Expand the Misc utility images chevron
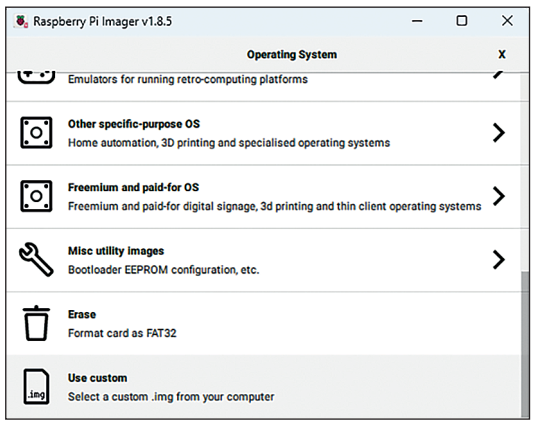The image size is (535, 427). (x=499, y=260)
